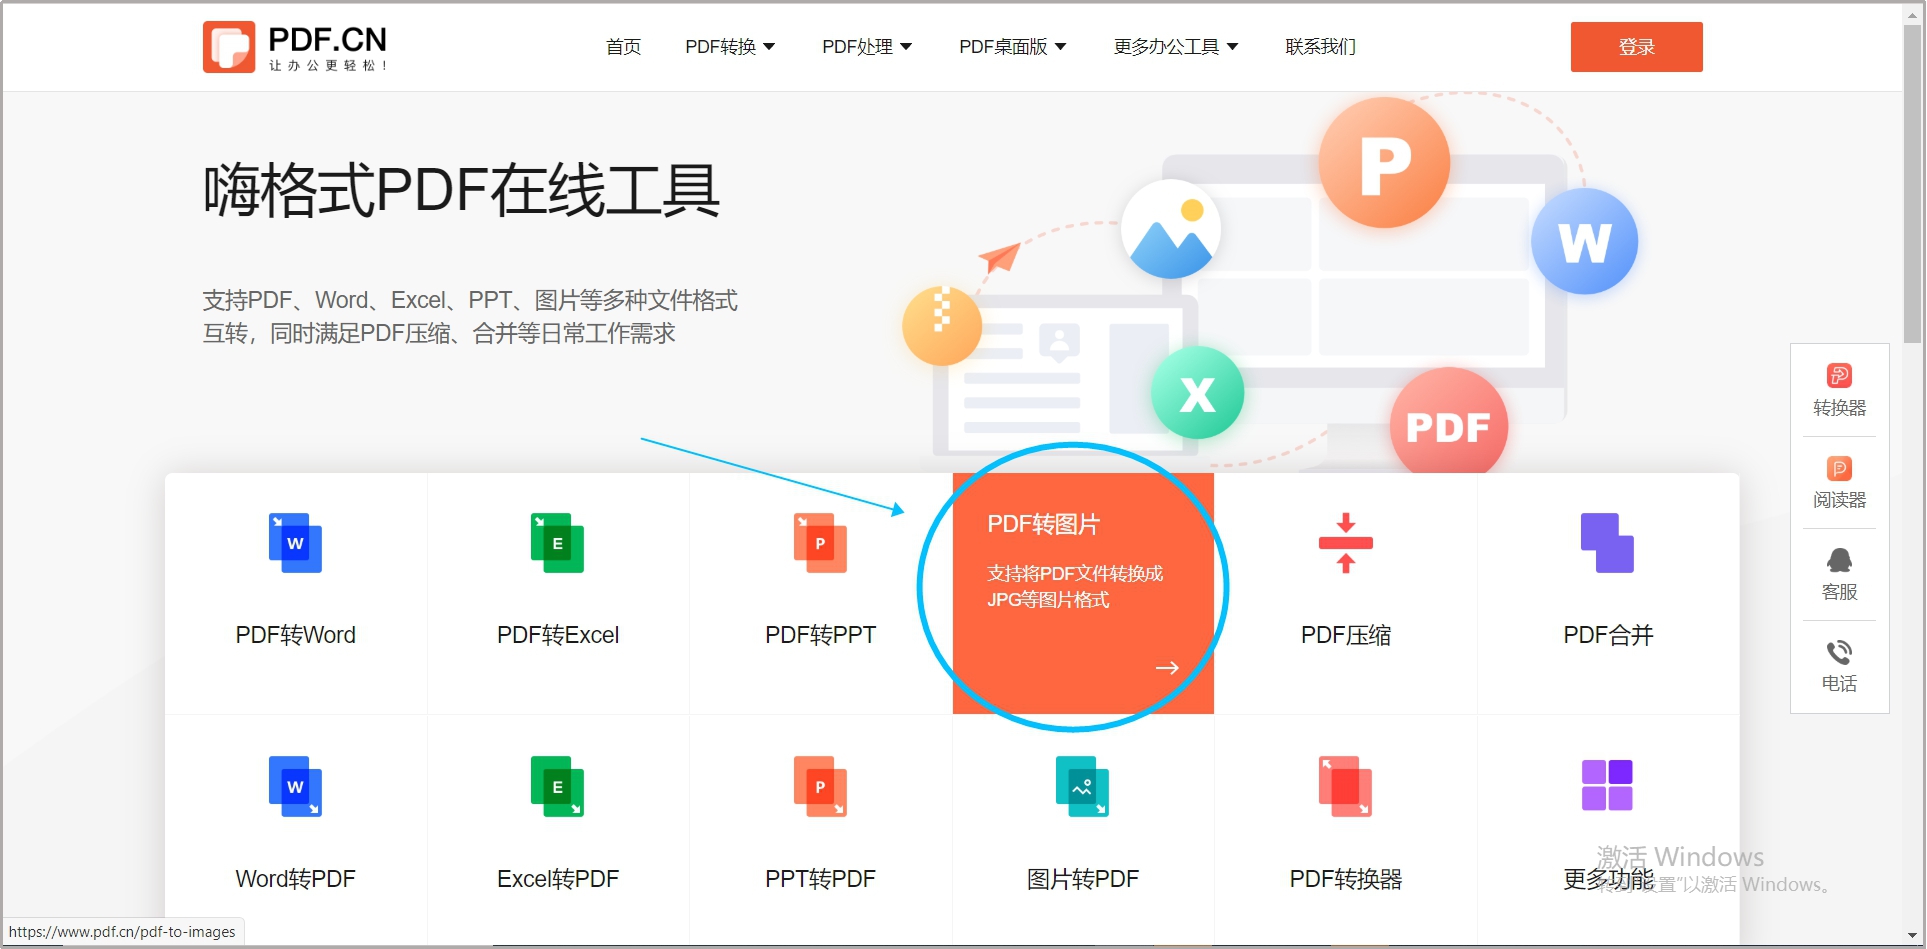Click the scrollbar down arrow
This screenshot has width=1927, height=949.
(1912, 935)
